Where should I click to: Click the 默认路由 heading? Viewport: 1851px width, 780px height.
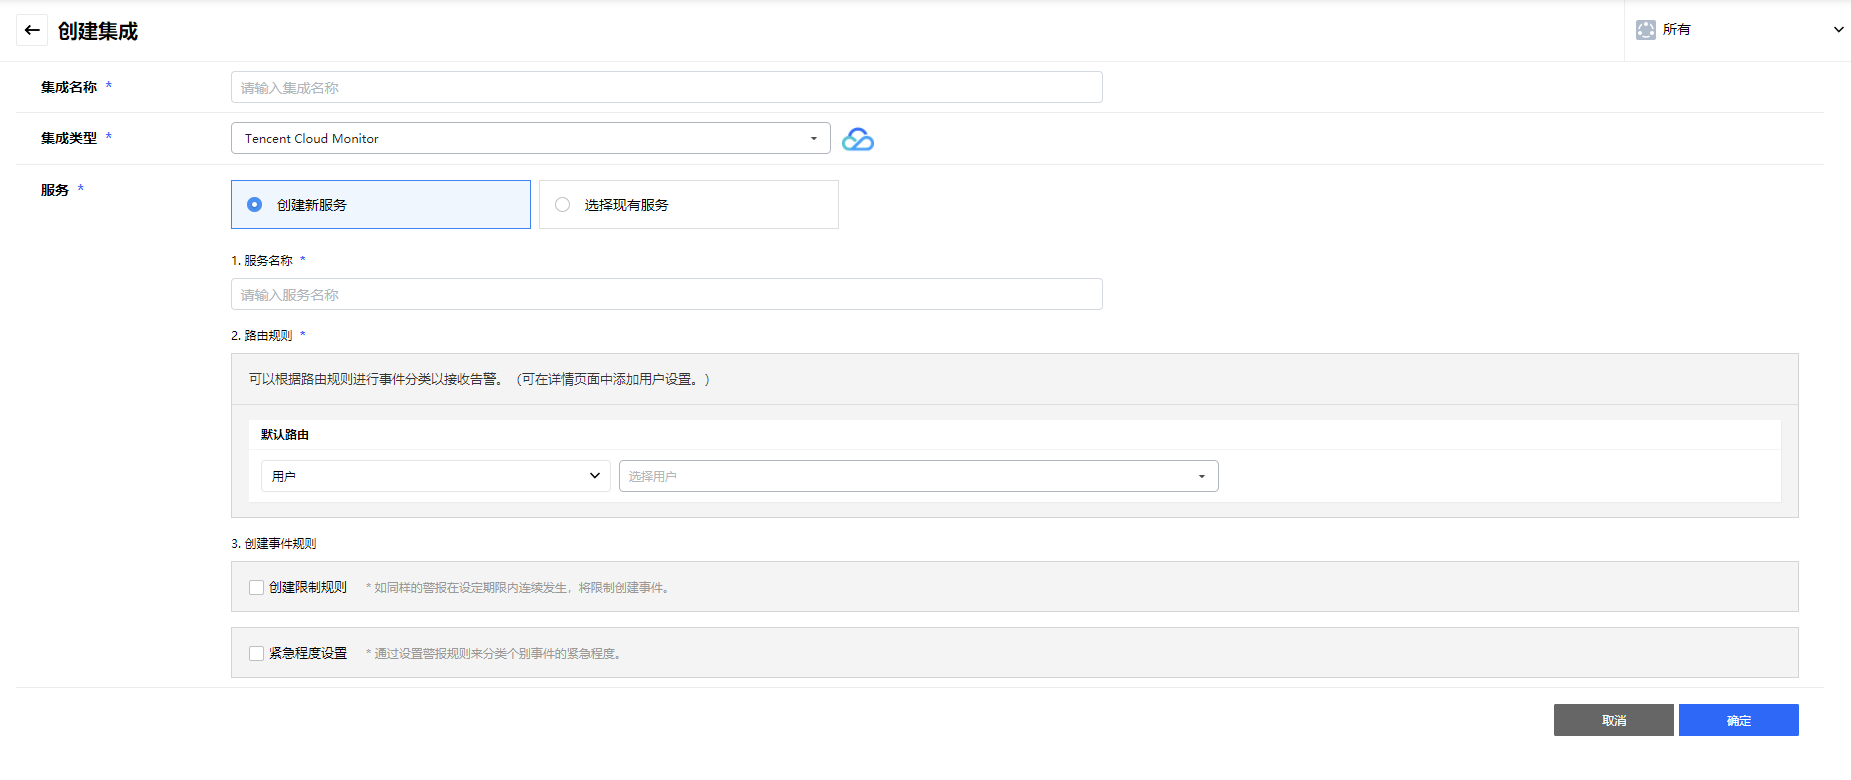point(285,435)
